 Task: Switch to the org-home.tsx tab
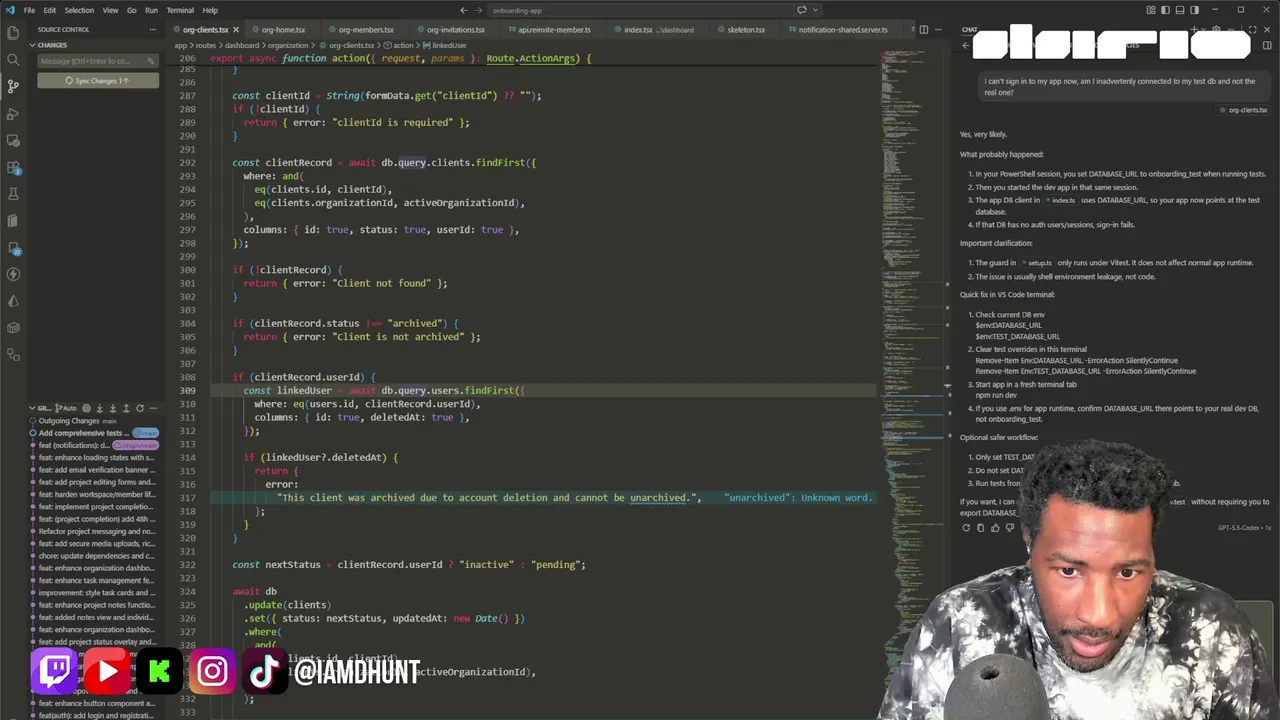(x=284, y=30)
